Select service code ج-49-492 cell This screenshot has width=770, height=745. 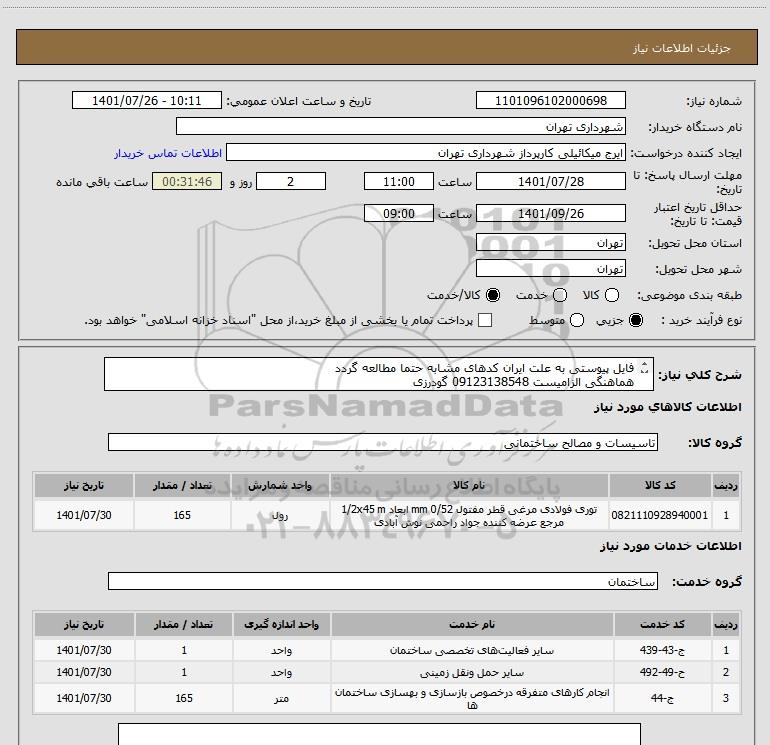point(662,672)
